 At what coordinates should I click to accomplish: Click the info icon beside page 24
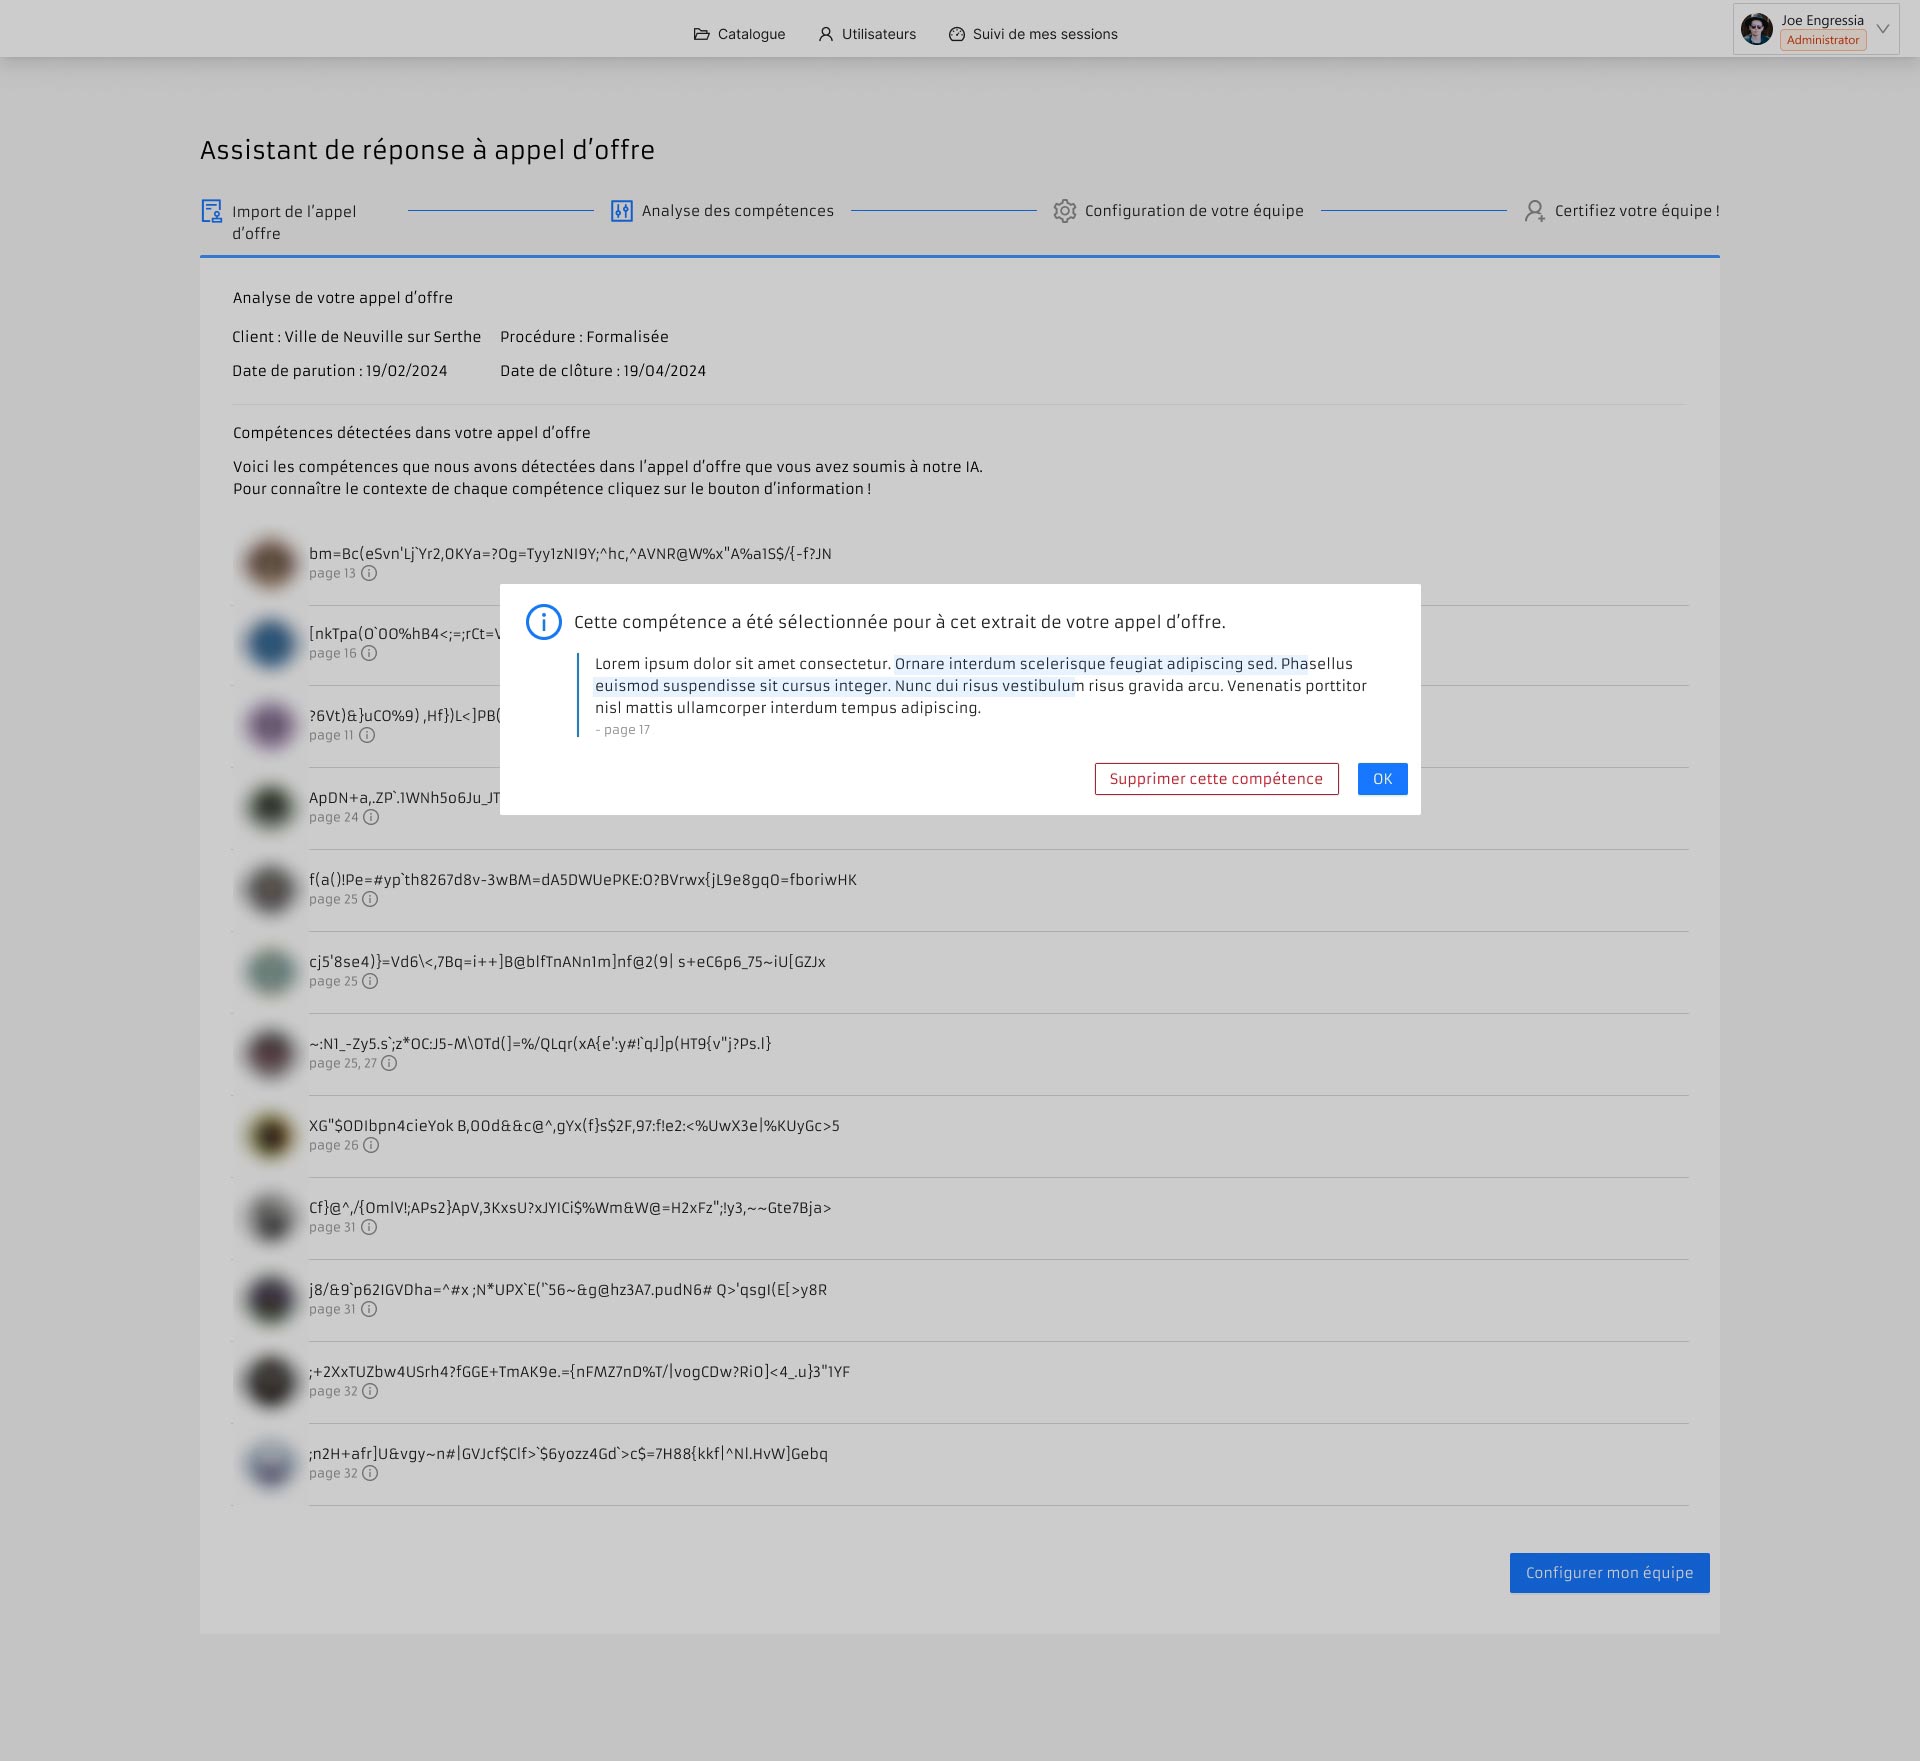point(371,818)
